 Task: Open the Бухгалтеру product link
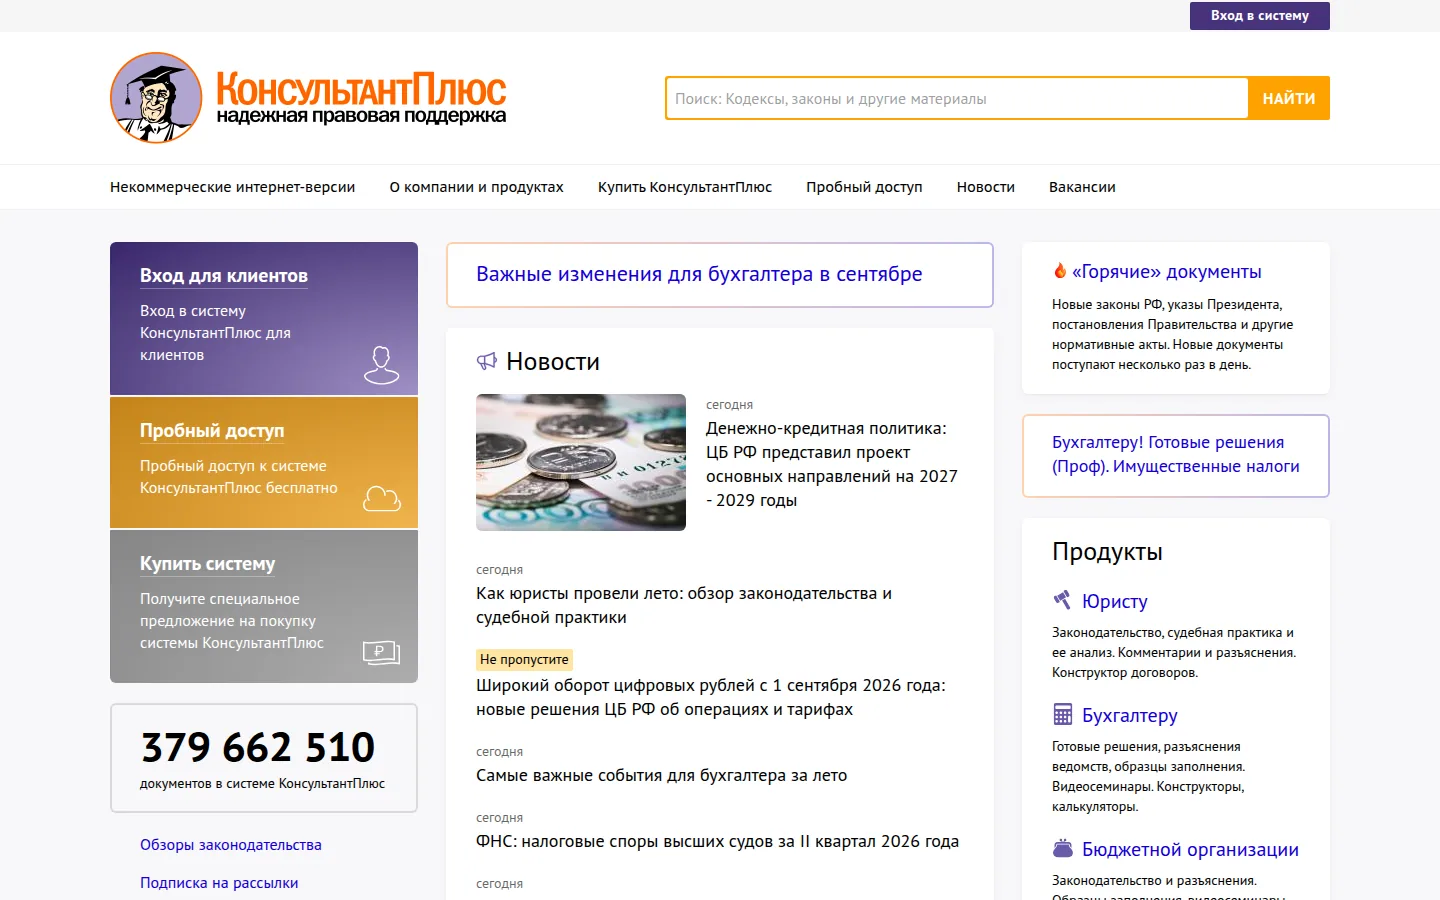coord(1130,715)
